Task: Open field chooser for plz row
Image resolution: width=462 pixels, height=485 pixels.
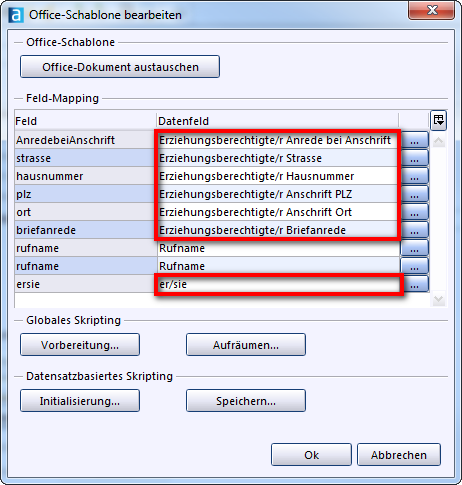Action: coord(414,194)
